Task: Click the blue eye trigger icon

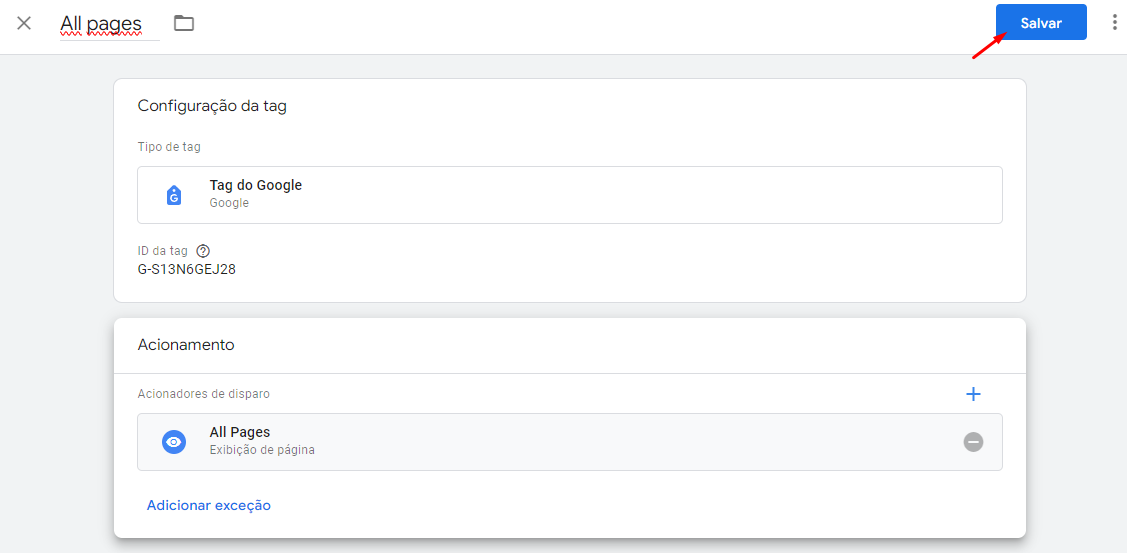Action: (173, 442)
